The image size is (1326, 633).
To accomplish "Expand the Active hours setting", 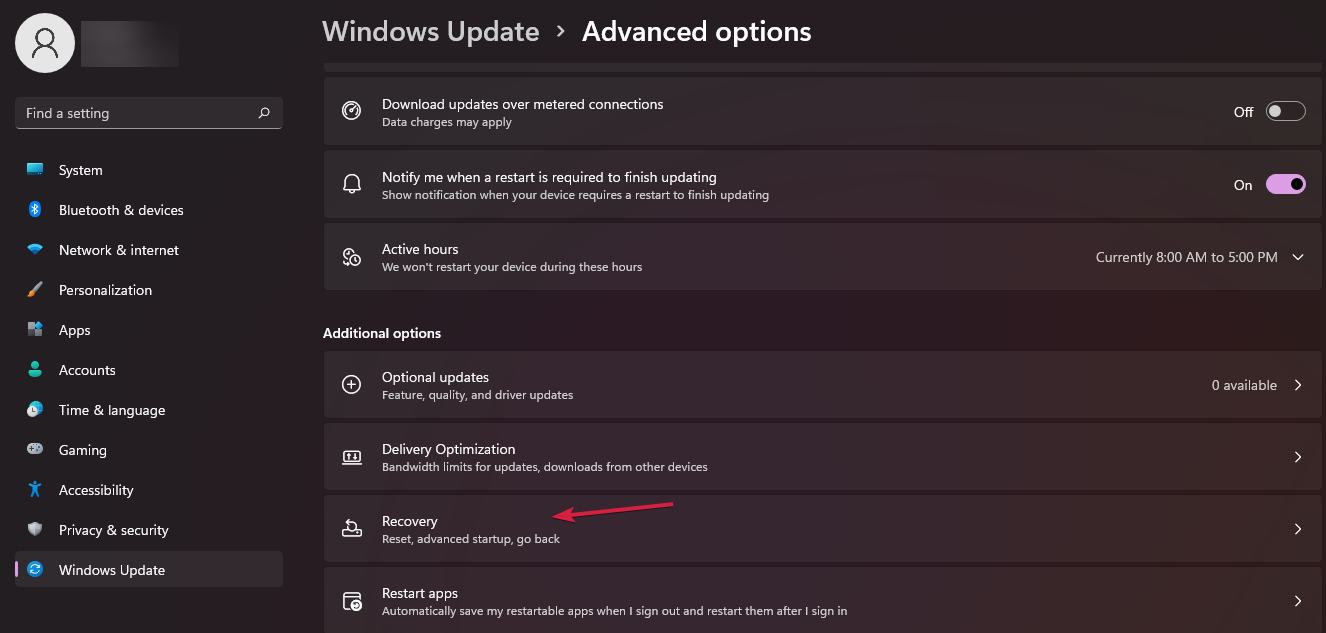I will point(1298,257).
